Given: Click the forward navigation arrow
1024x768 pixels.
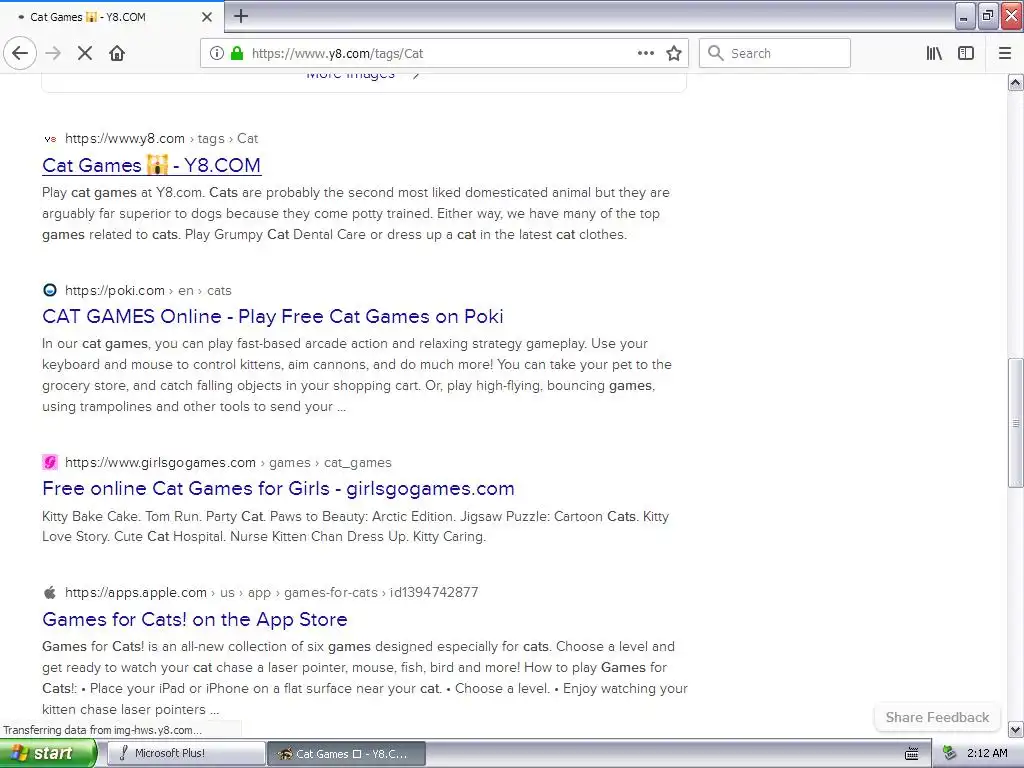Looking at the screenshot, I should click(x=53, y=53).
